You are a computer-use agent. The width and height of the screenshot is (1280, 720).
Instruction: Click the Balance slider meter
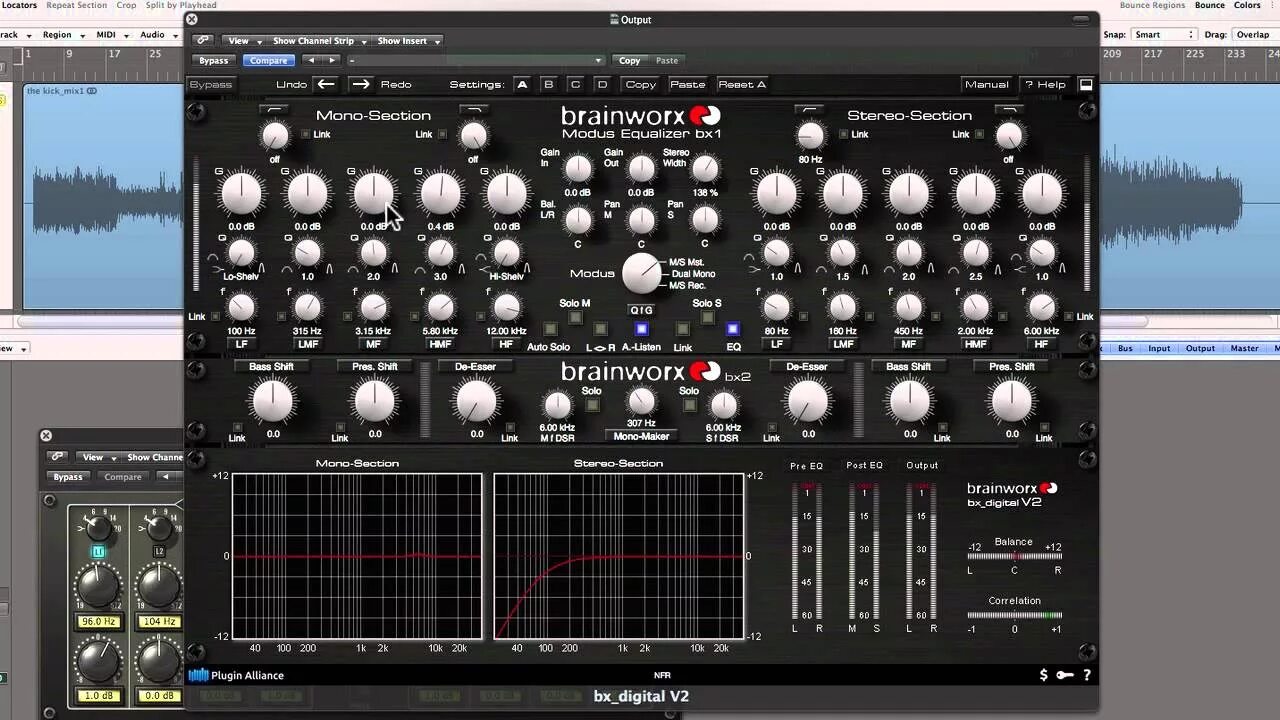[x=1014, y=556]
